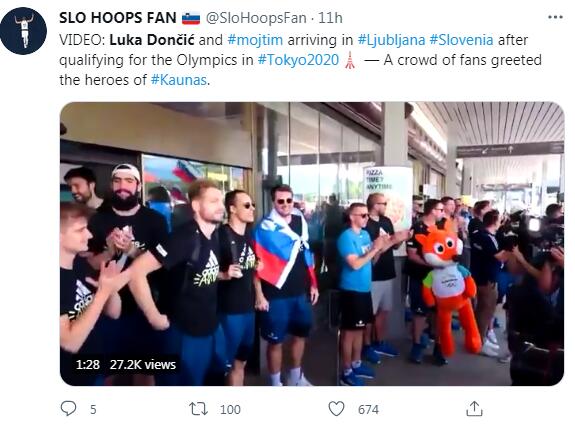This screenshot has height=430, width=575.
Task: Click the reply speech bubble icon
Action: click(68, 408)
